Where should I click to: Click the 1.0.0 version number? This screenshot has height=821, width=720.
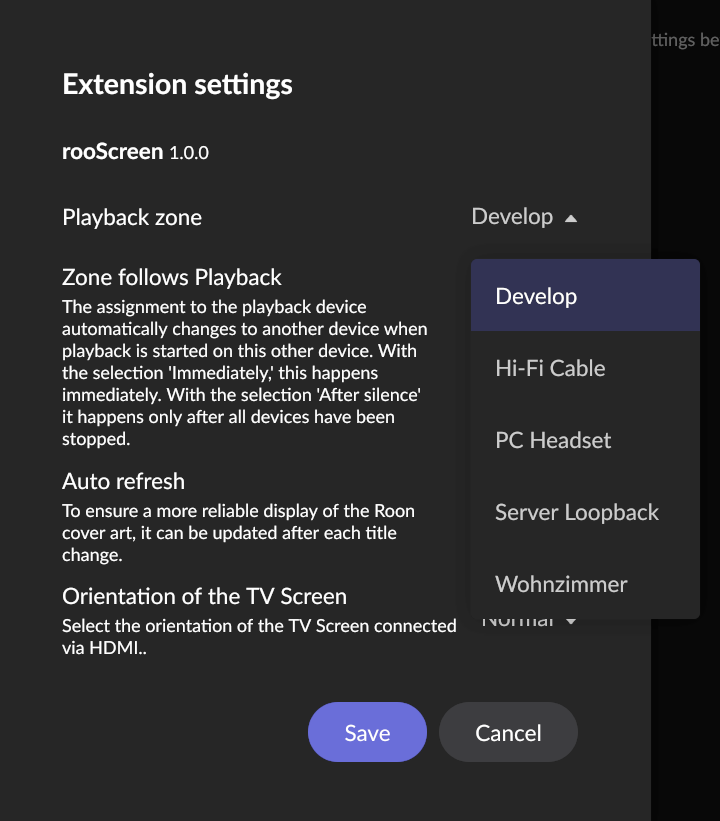coord(189,153)
